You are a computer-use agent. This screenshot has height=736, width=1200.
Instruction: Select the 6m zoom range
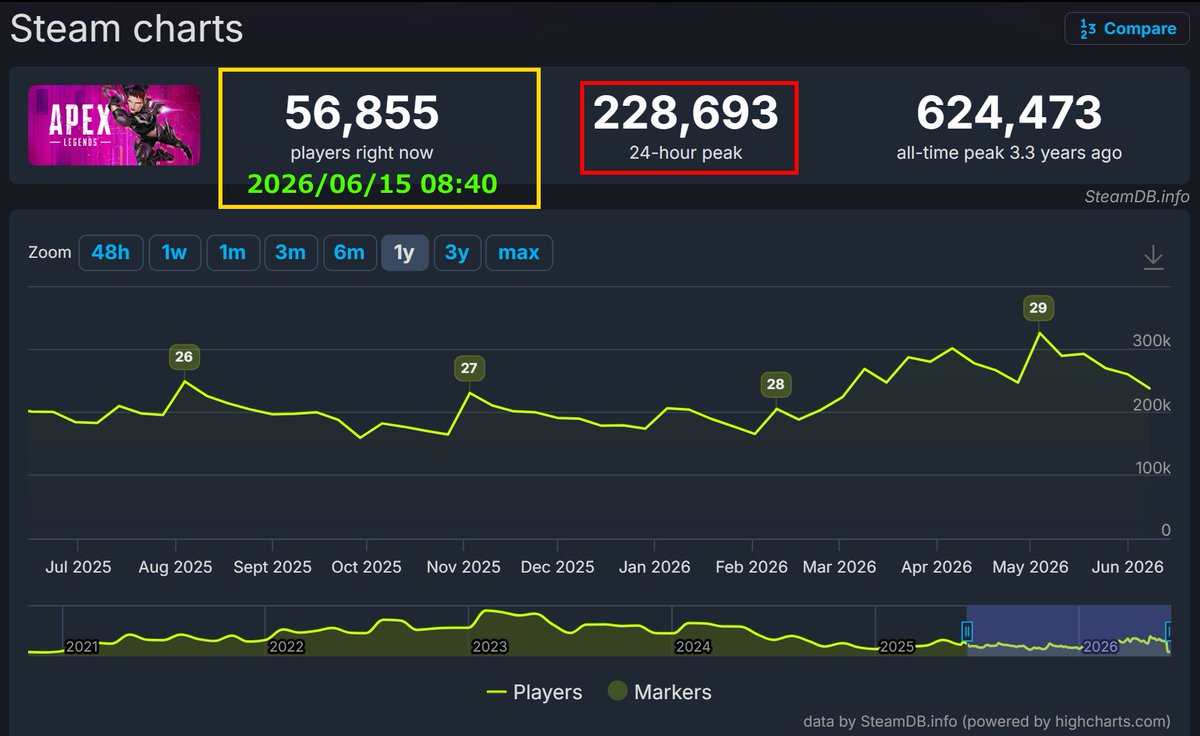click(x=349, y=253)
